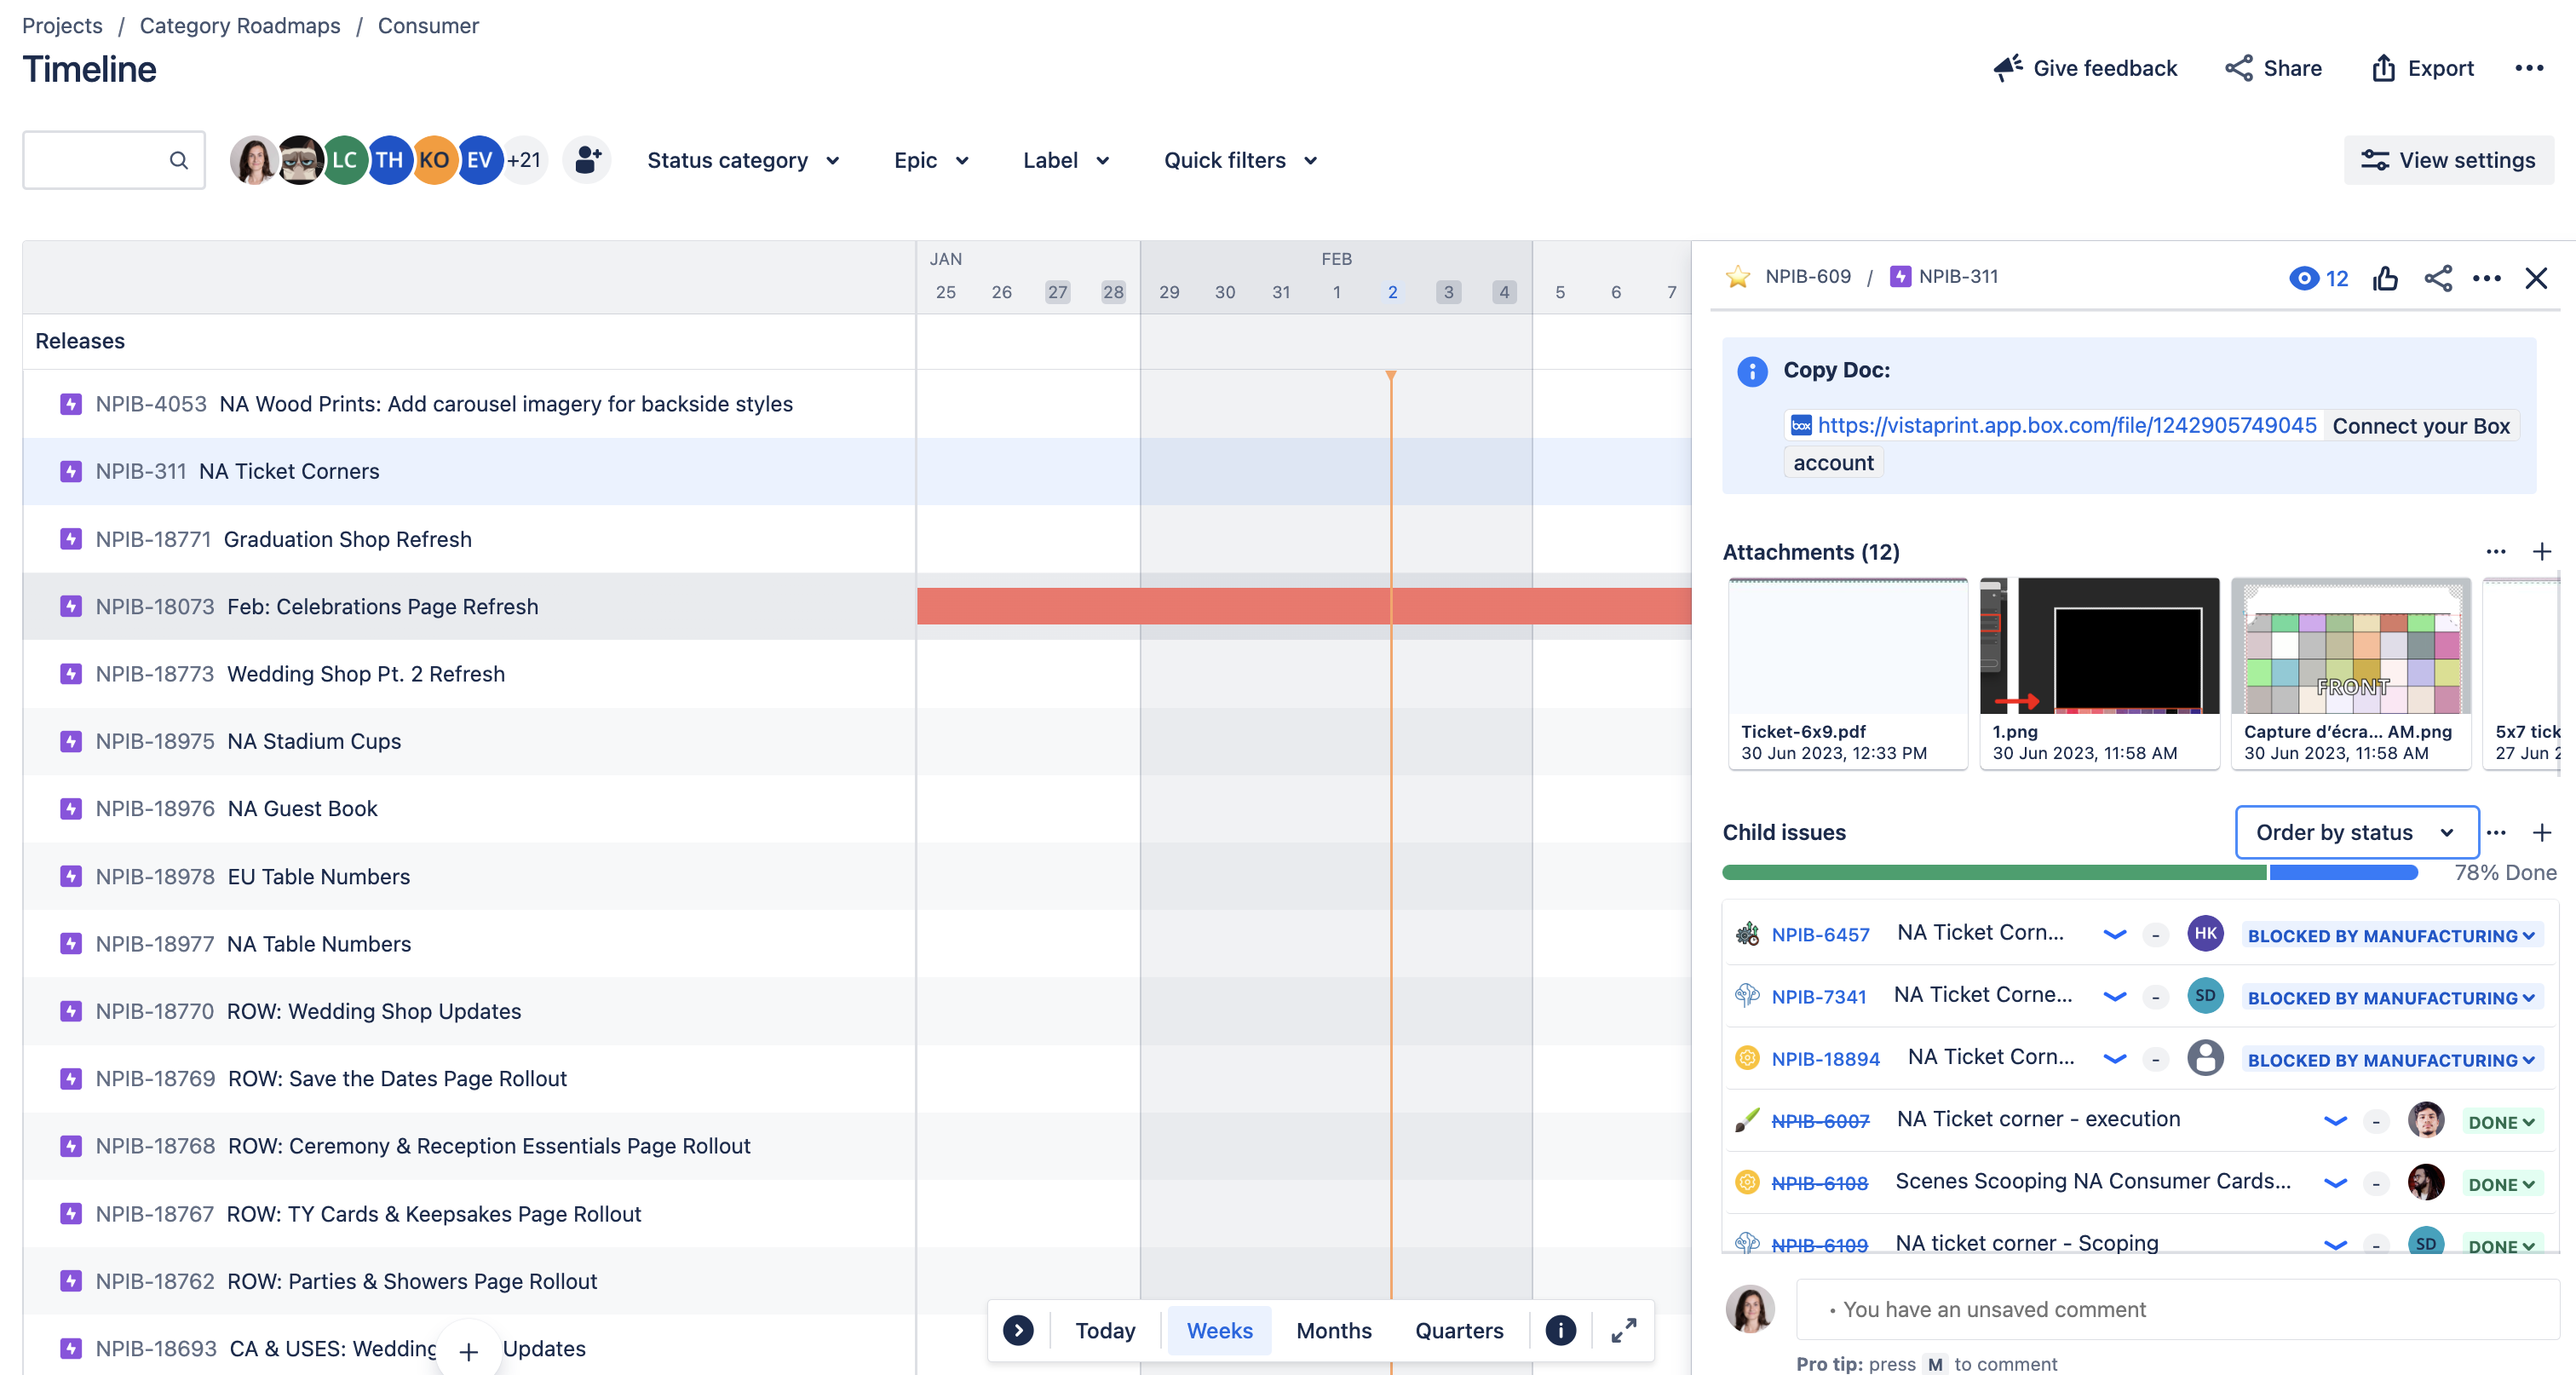2576x1375 pixels.
Task: Open the vistaprint Box file link
Action: pos(2067,425)
